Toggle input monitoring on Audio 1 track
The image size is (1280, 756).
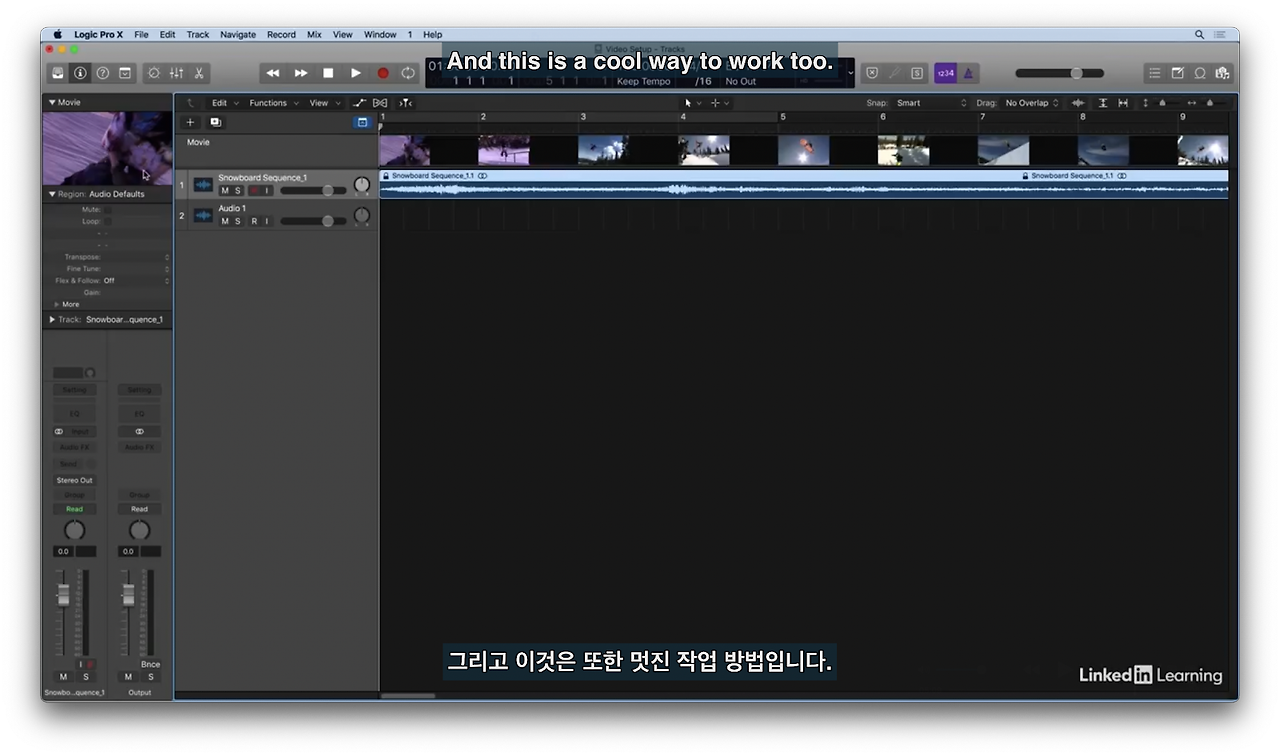267,221
